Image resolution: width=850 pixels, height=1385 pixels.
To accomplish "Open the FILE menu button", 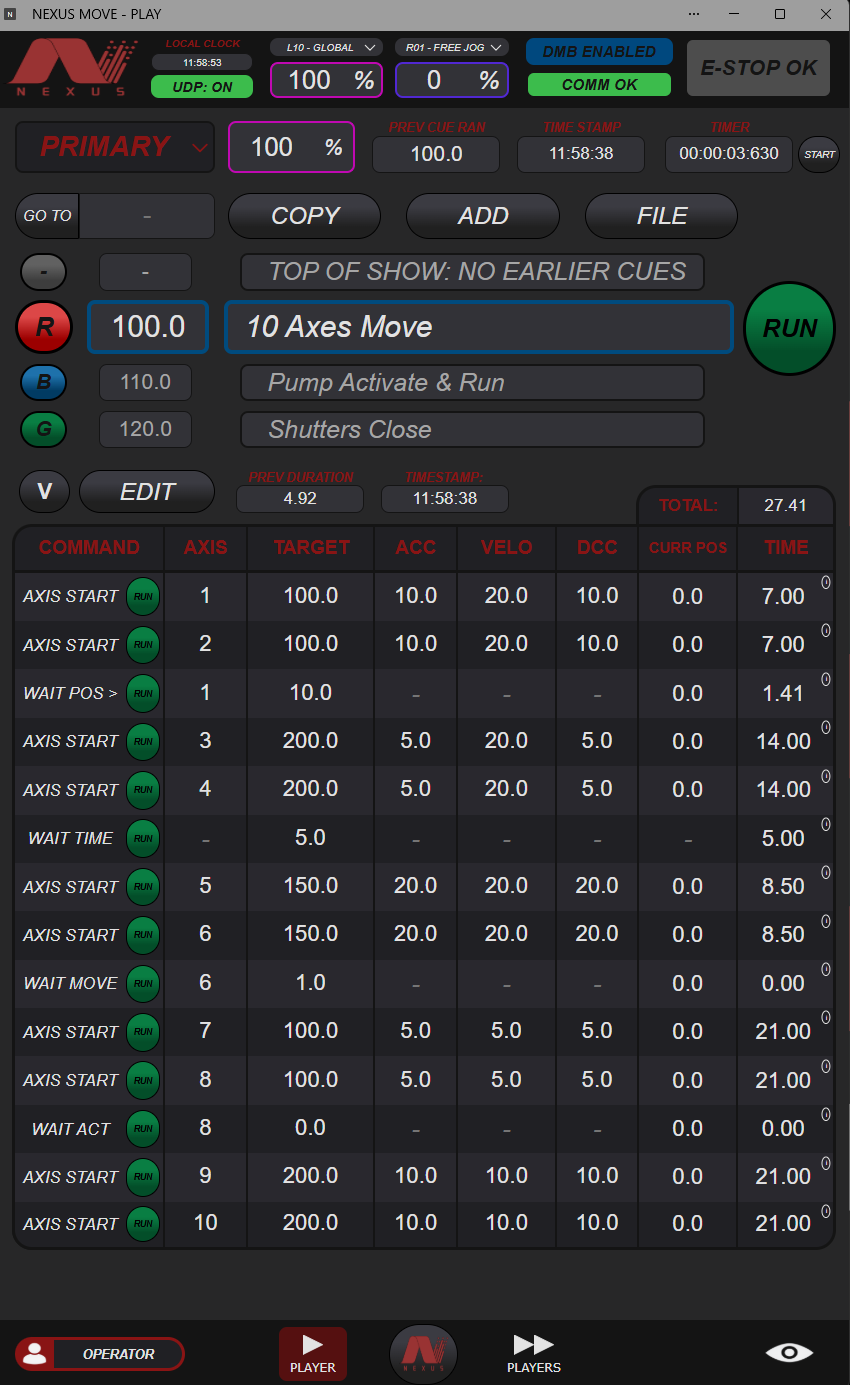I will click(x=662, y=216).
